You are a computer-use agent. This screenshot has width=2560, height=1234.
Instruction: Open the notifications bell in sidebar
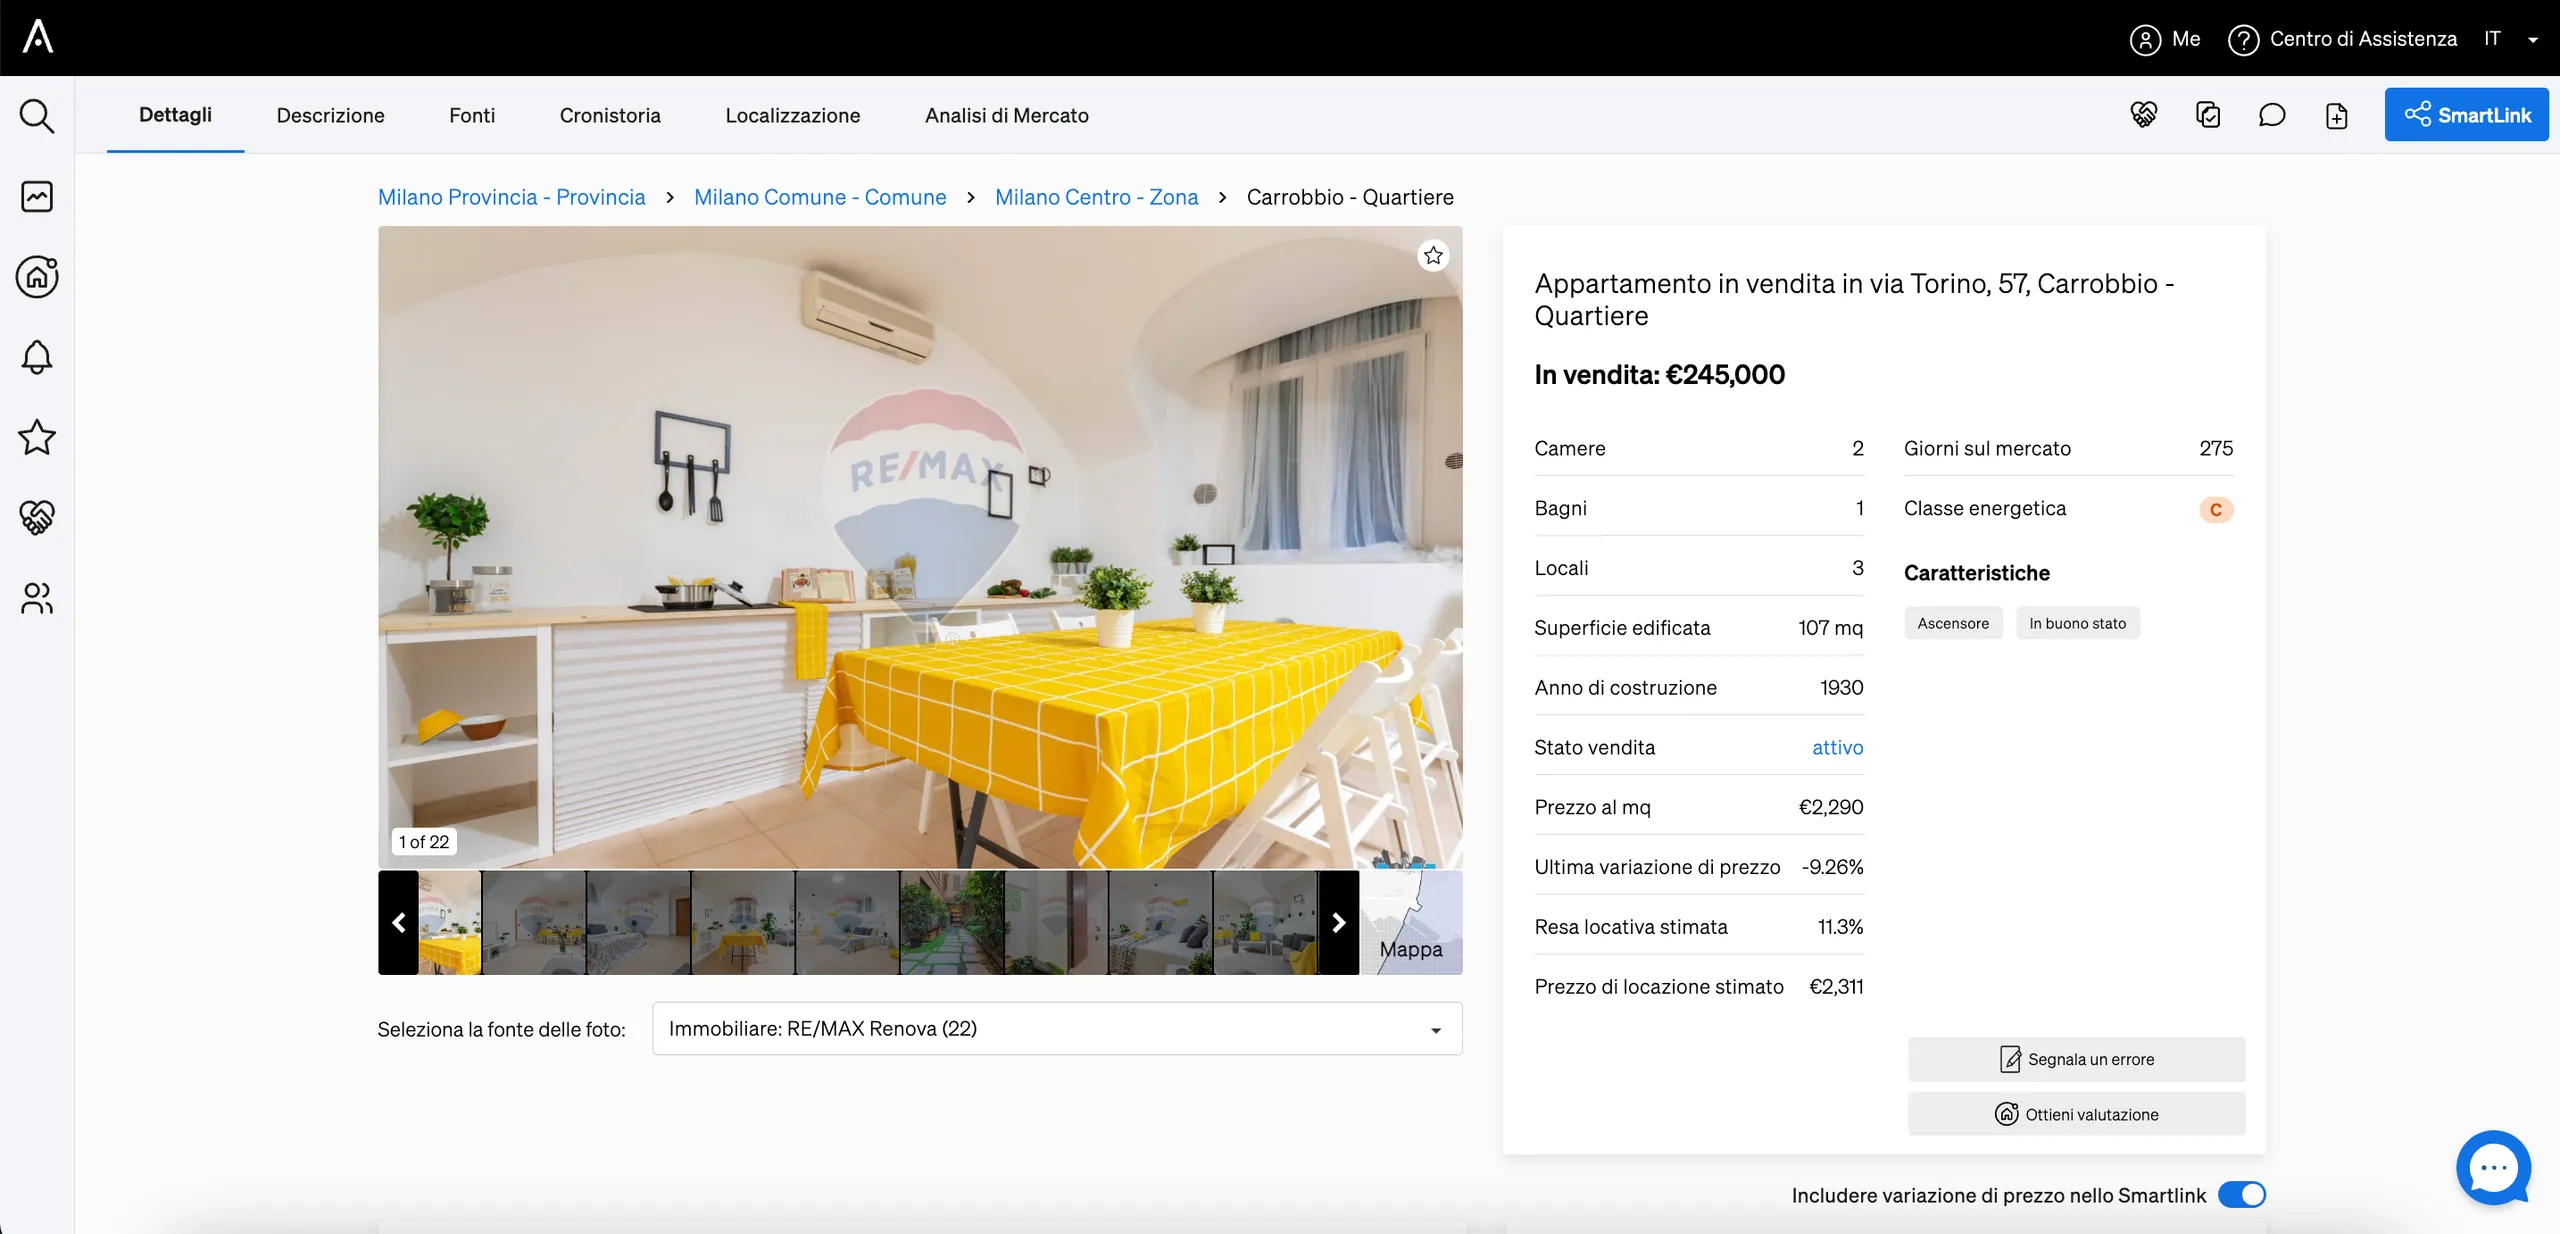[x=37, y=357]
